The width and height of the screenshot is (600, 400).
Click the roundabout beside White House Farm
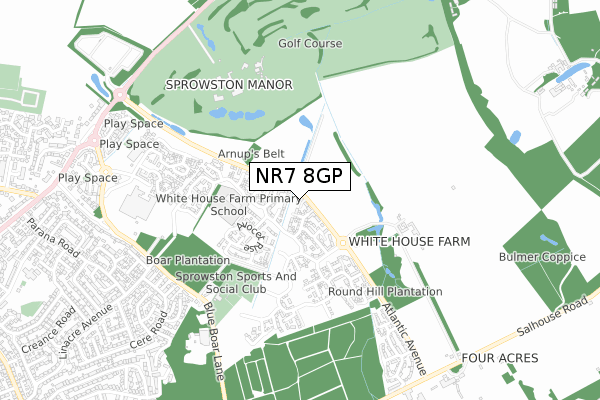[341, 242]
